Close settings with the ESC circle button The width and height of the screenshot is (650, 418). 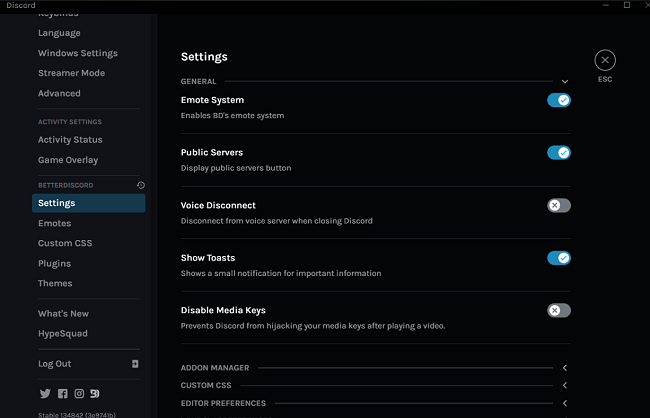point(605,60)
